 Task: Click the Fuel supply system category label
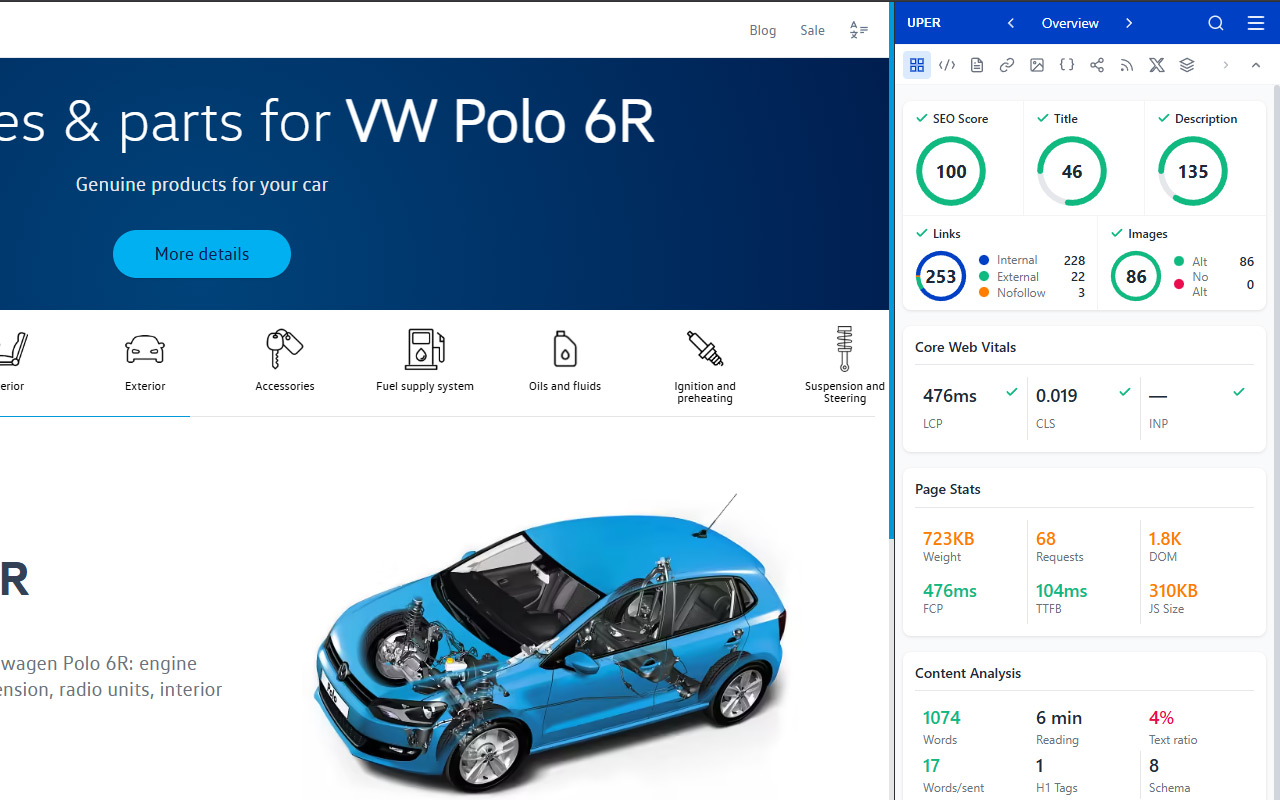click(x=425, y=386)
